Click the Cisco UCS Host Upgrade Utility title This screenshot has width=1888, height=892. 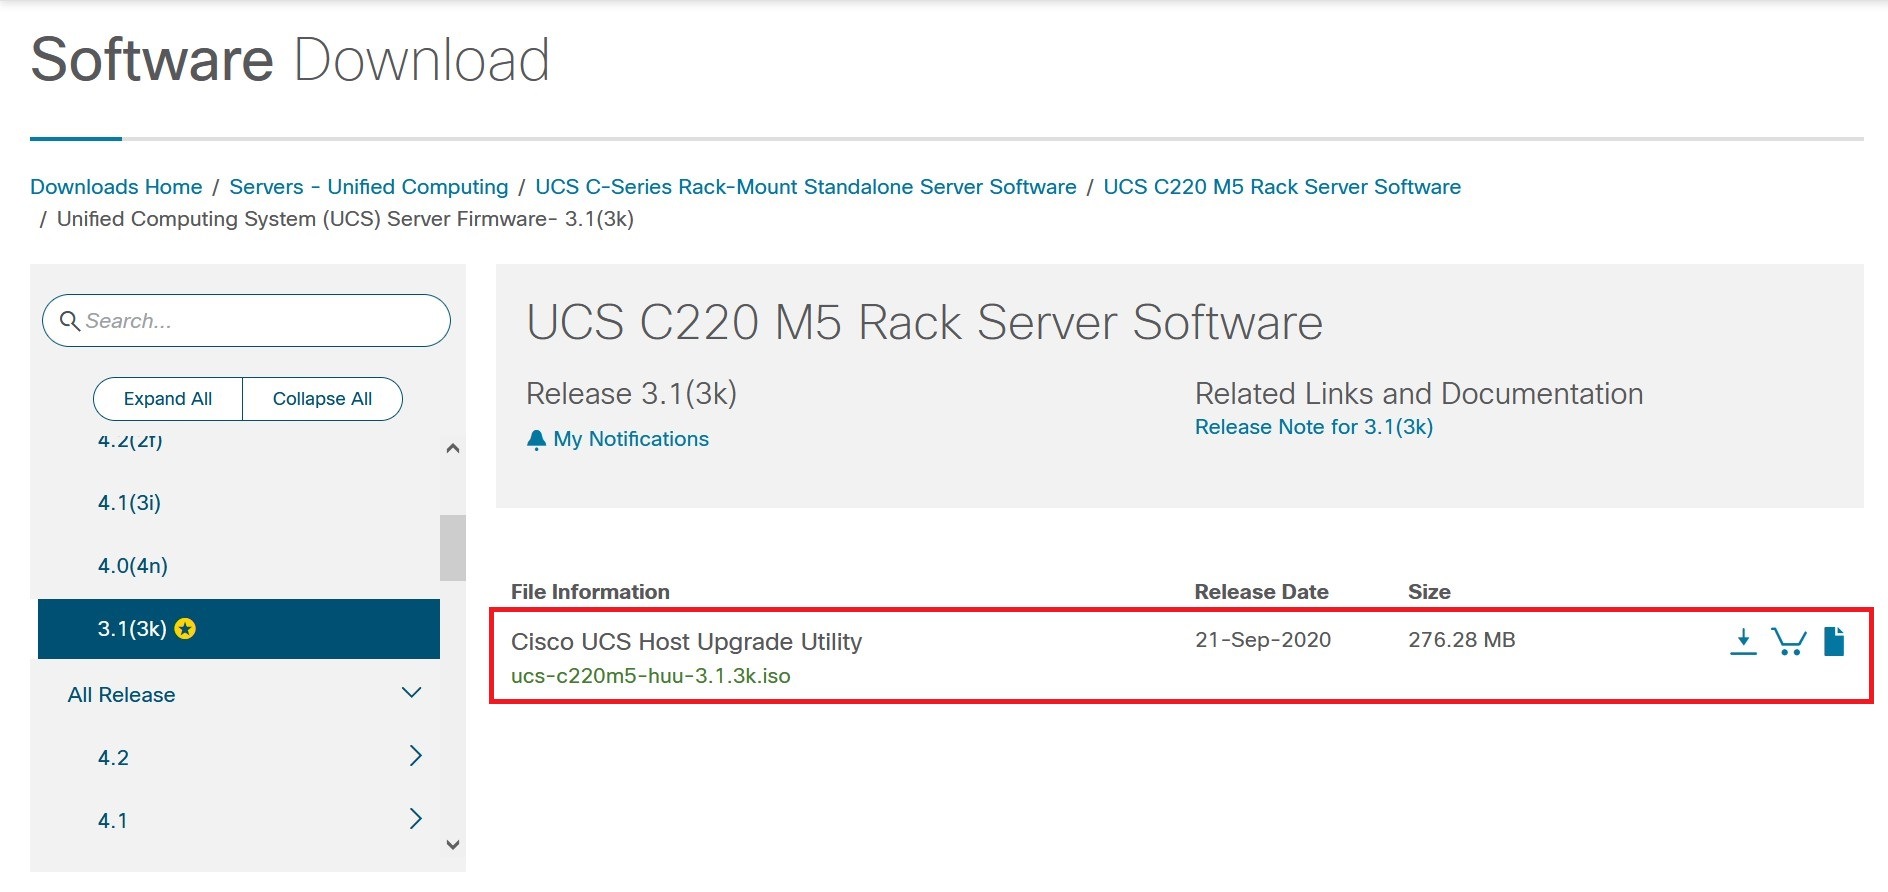[686, 642]
